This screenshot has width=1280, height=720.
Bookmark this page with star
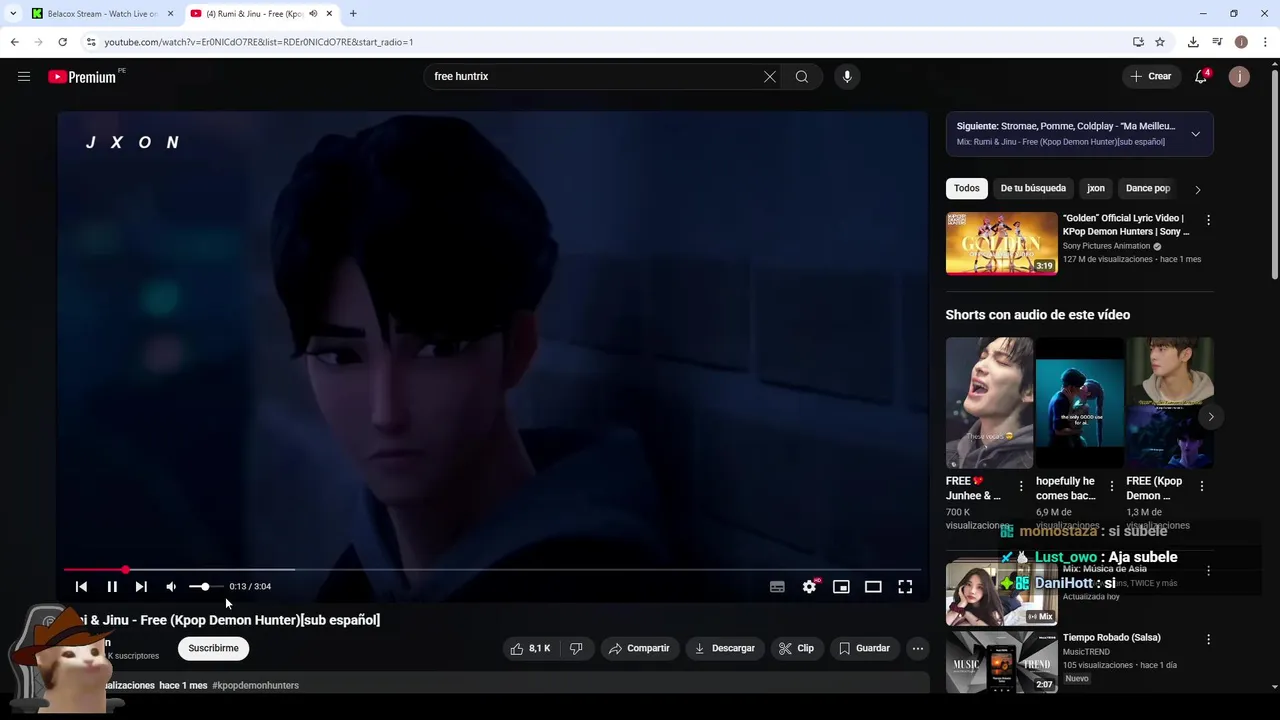coord(1160,42)
